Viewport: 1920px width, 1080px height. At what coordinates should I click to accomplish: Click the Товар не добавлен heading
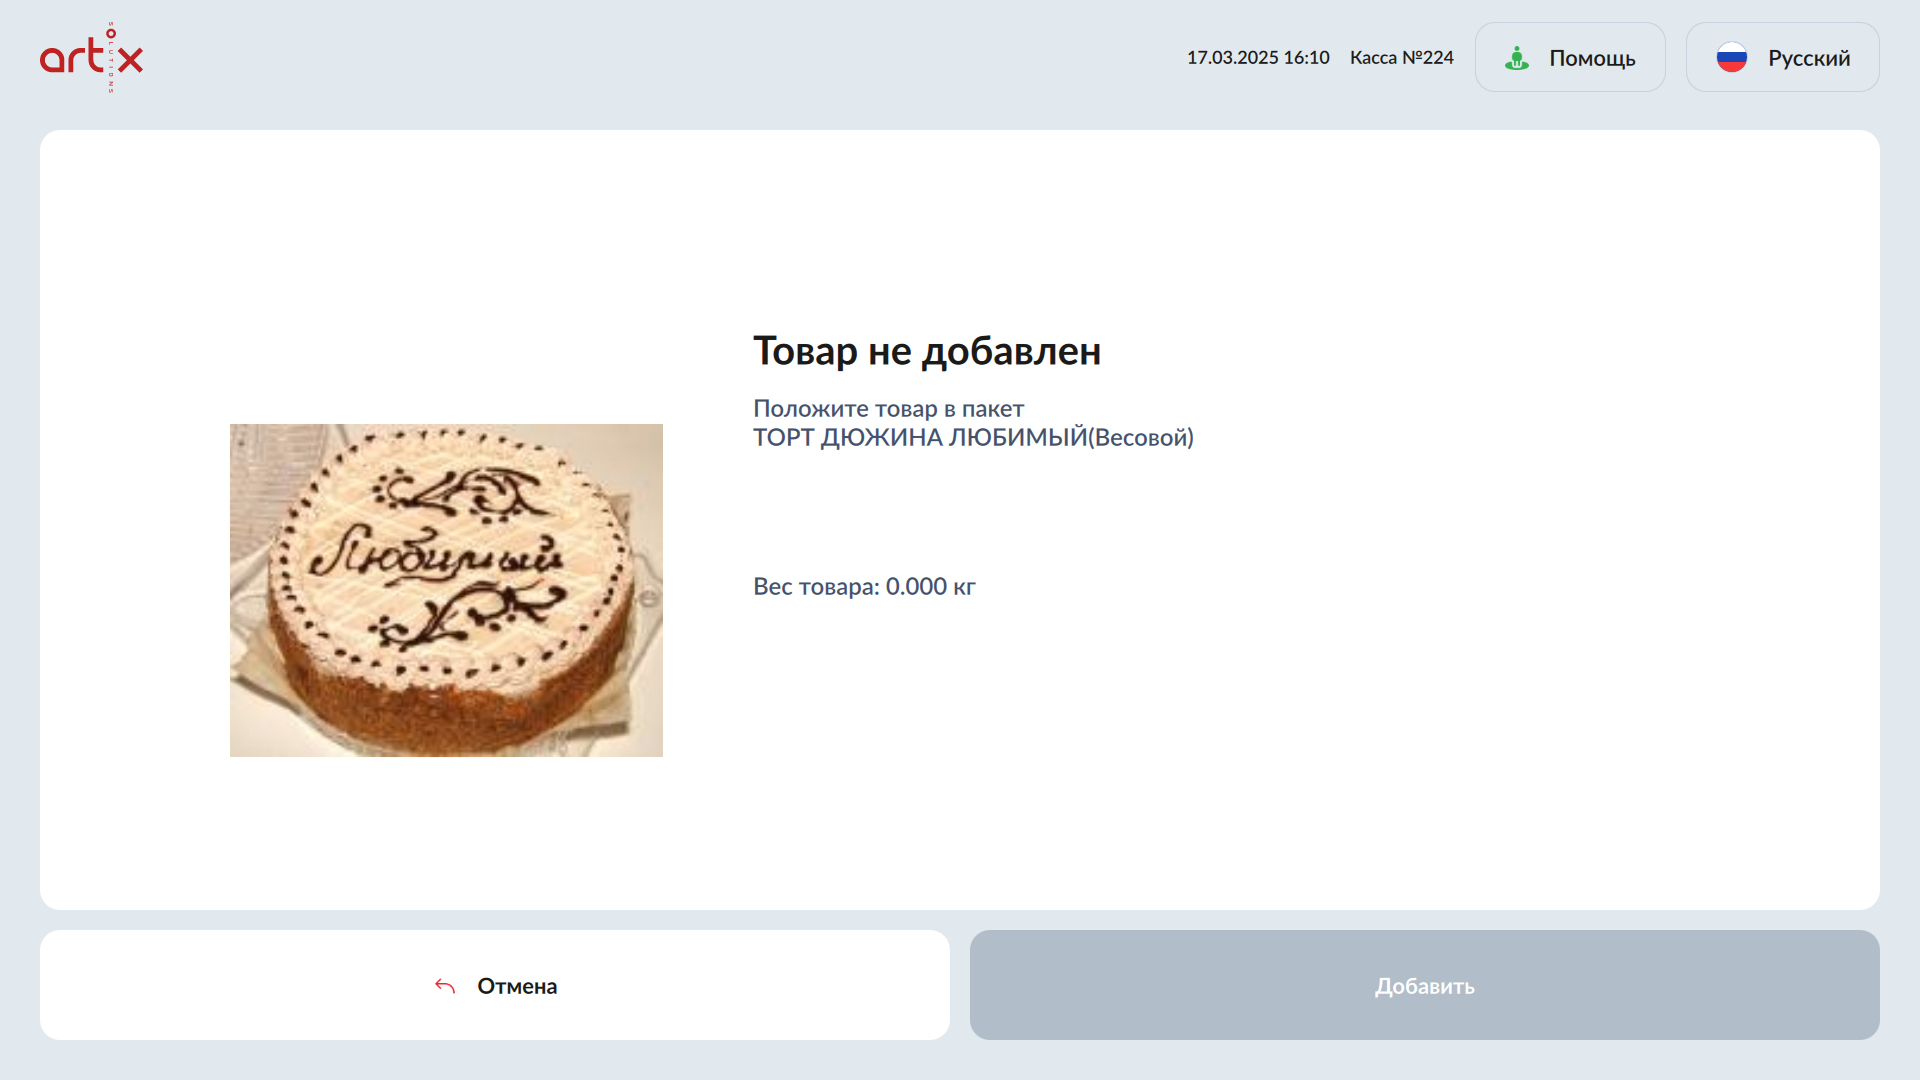(x=926, y=351)
